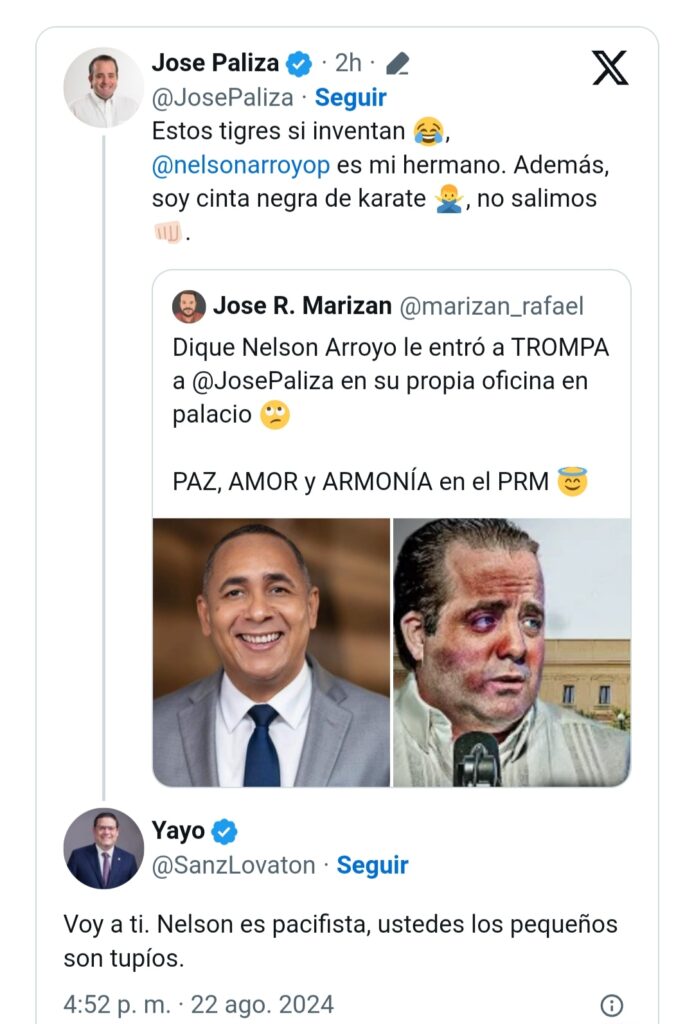Screen dimensions: 694x1024
Task: Click the X logo in the top right
Action: coord(610,68)
